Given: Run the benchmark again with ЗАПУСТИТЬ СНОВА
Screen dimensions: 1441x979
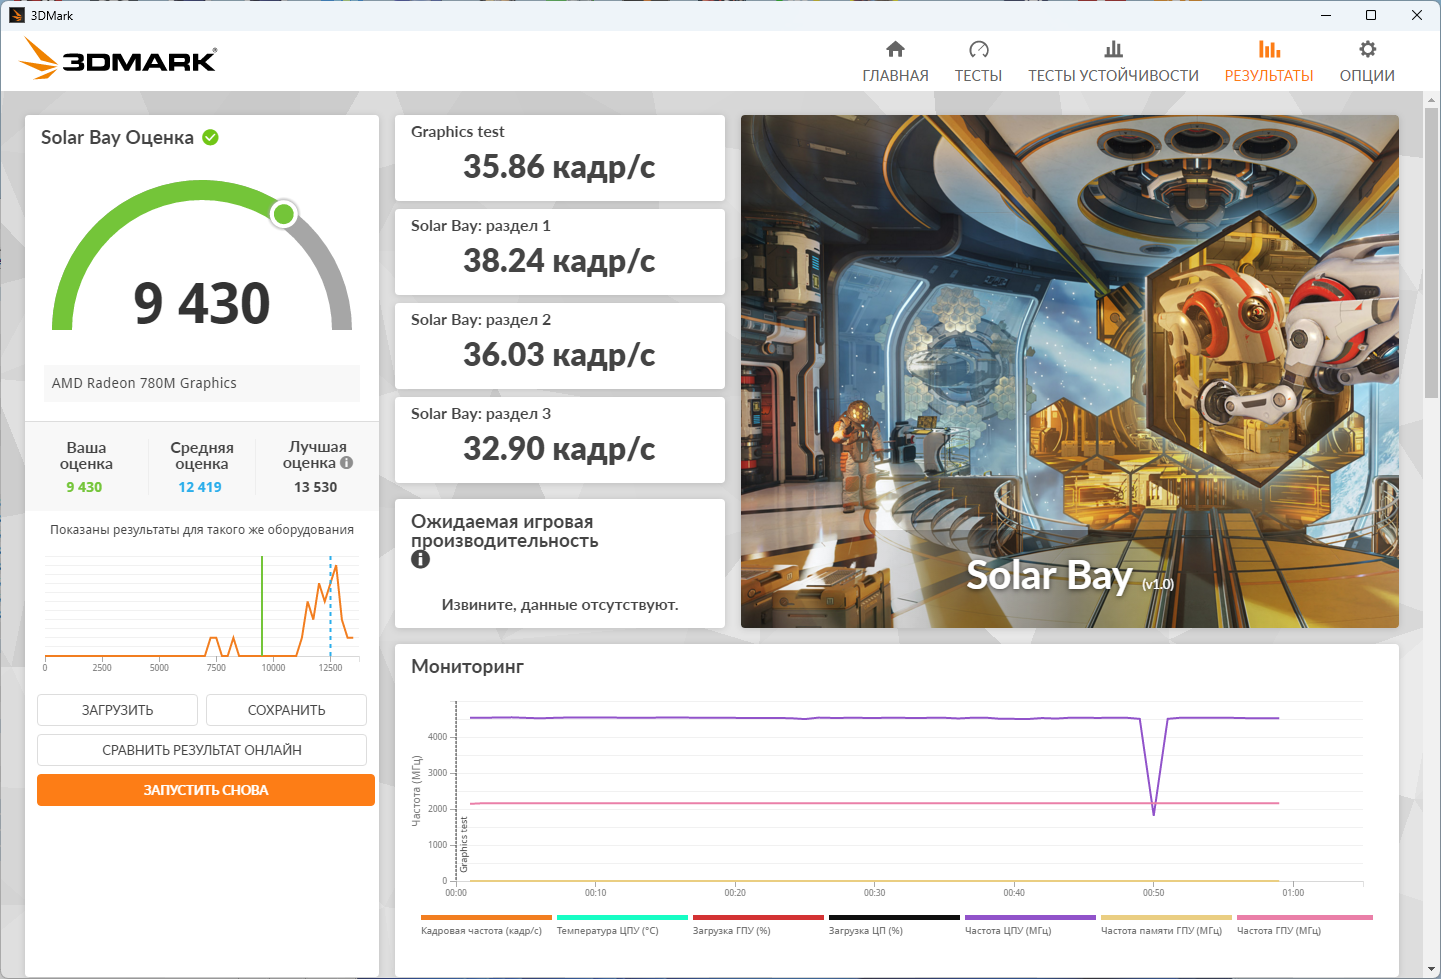Looking at the screenshot, I should pyautogui.click(x=206, y=790).
